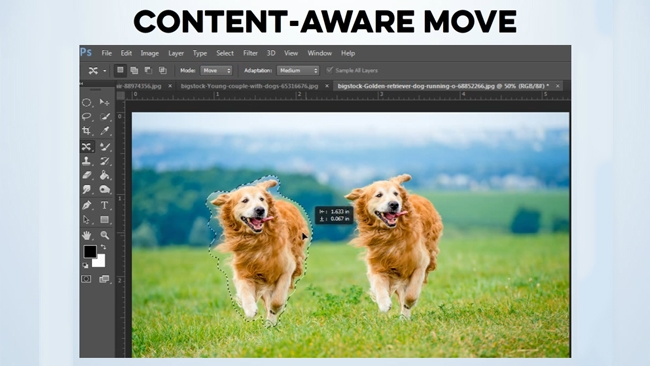Click the ruler origin corner box
The width and height of the screenshot is (650, 366).
[x=121, y=95]
